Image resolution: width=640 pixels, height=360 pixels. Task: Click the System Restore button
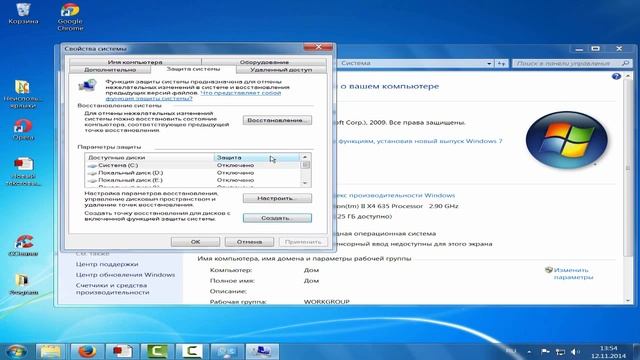[277, 120]
